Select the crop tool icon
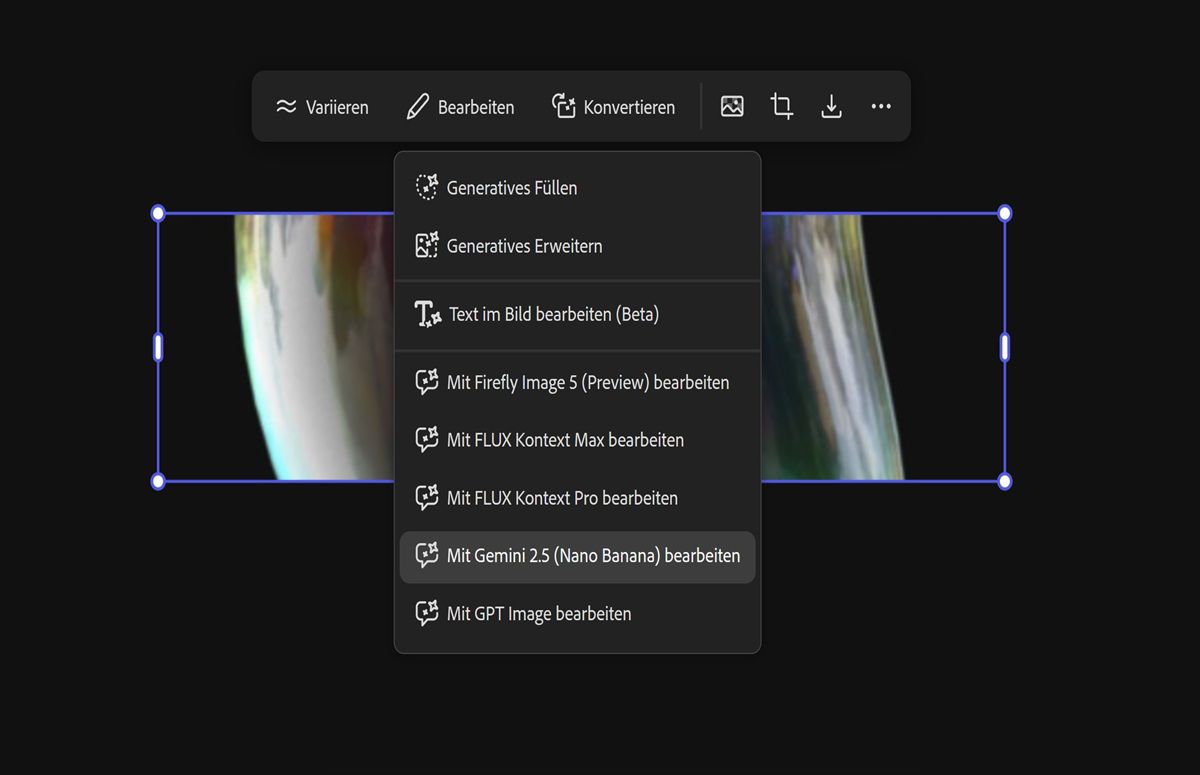The width and height of the screenshot is (1200, 775). [x=782, y=106]
